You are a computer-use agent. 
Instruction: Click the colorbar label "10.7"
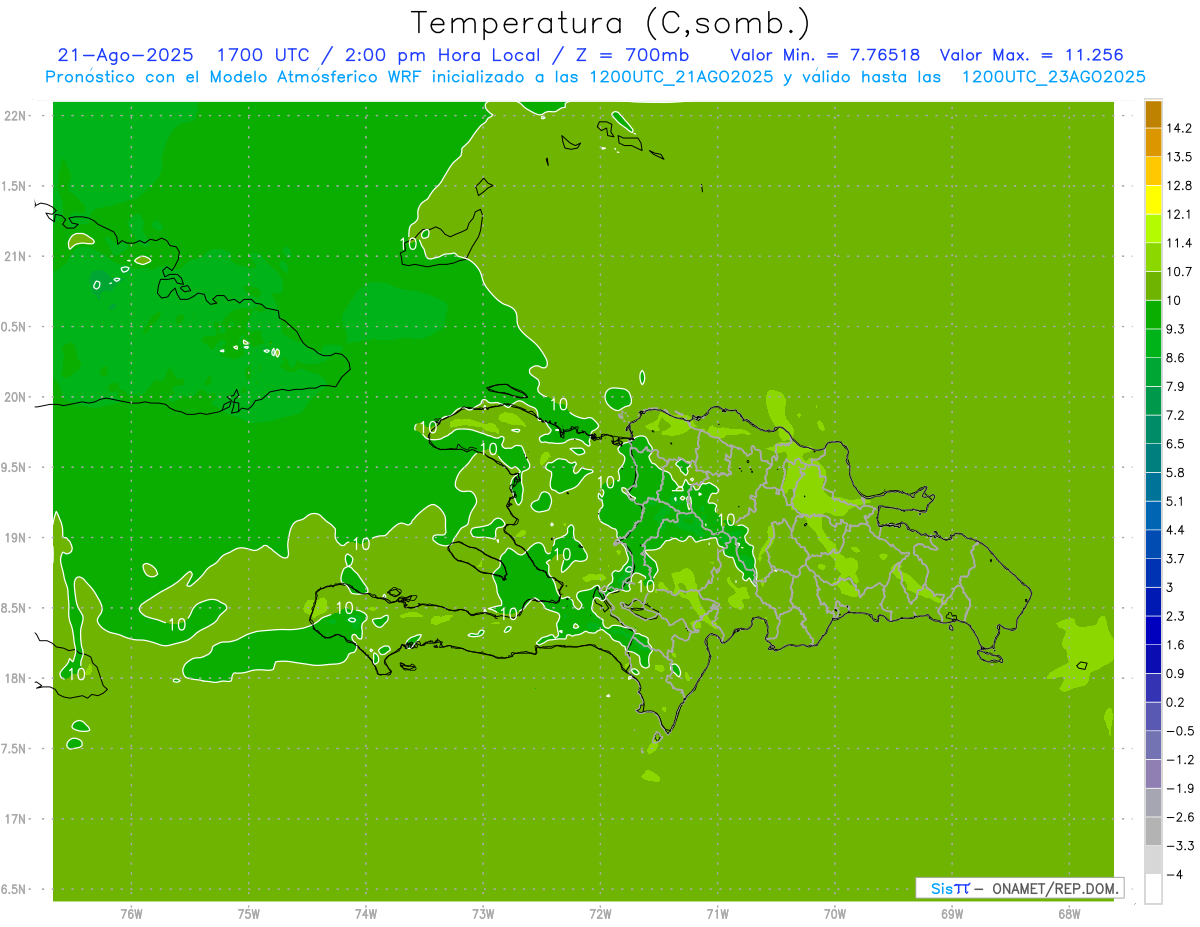[x=1178, y=272]
